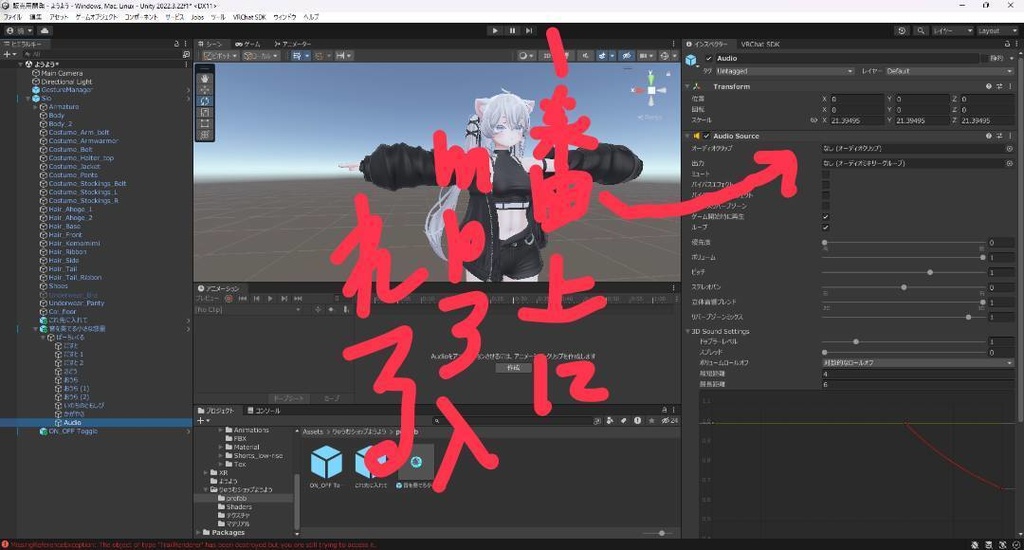Enable the Mute checkbox in Audio Source
1024x550 pixels.
click(x=825, y=174)
